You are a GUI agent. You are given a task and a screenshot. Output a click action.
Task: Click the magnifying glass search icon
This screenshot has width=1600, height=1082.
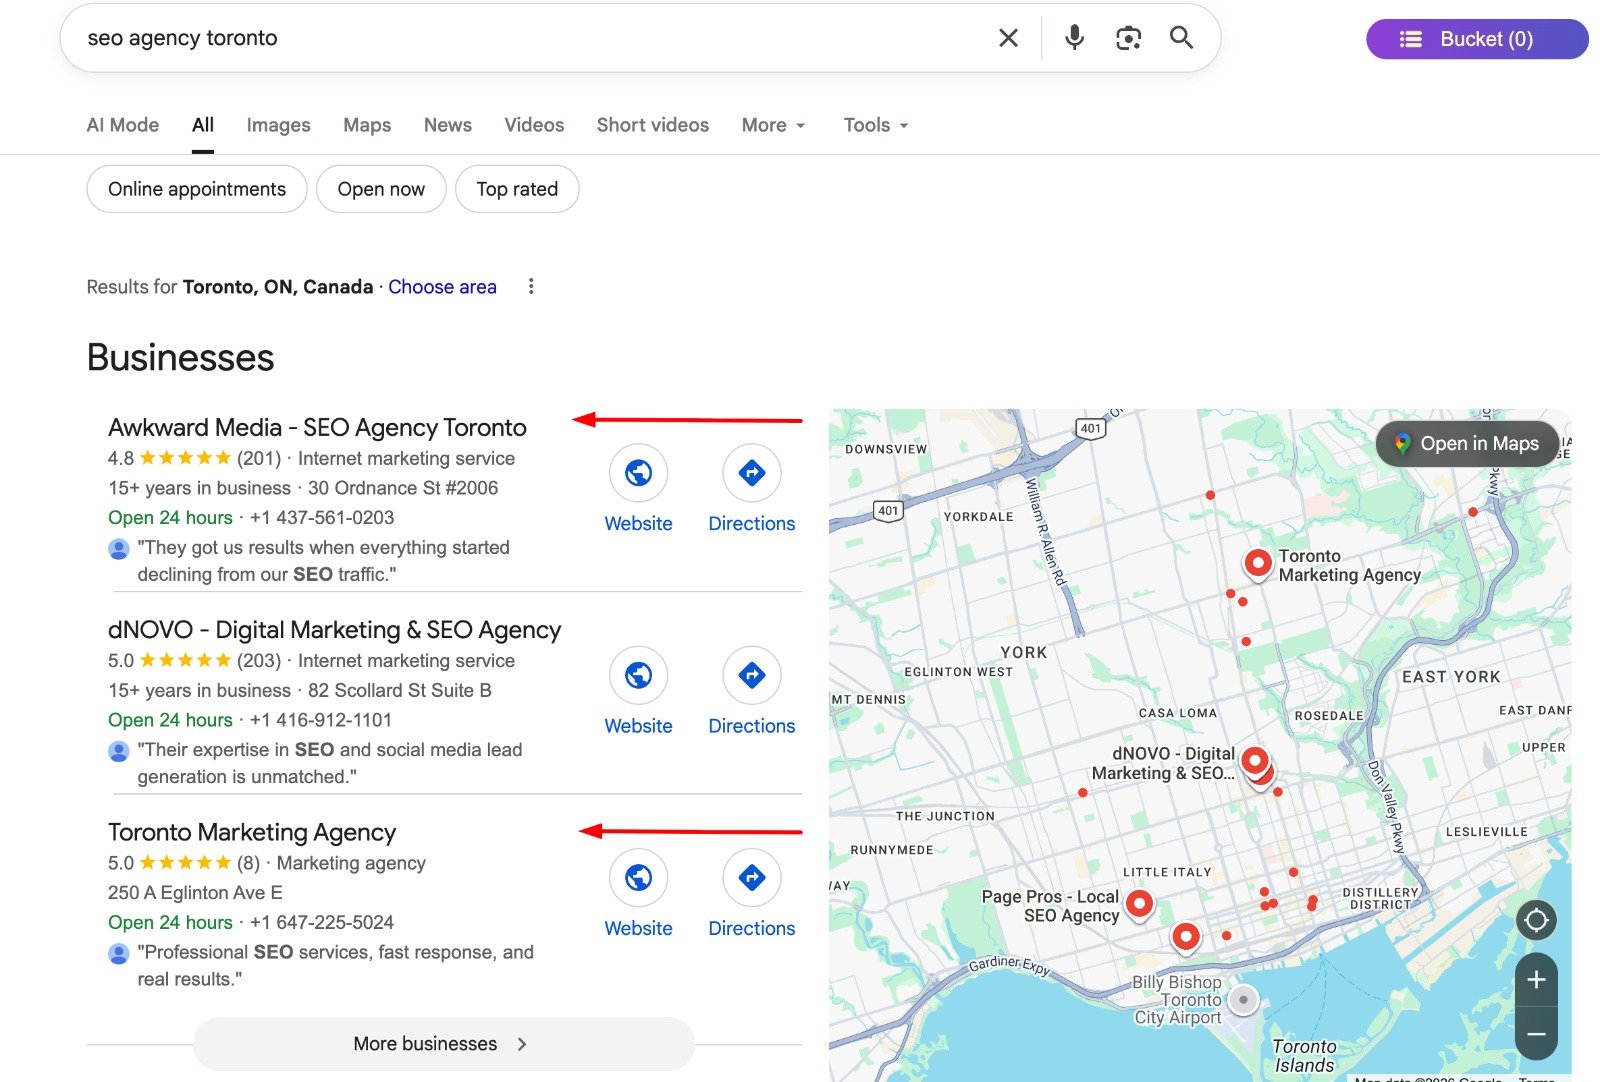tap(1181, 38)
